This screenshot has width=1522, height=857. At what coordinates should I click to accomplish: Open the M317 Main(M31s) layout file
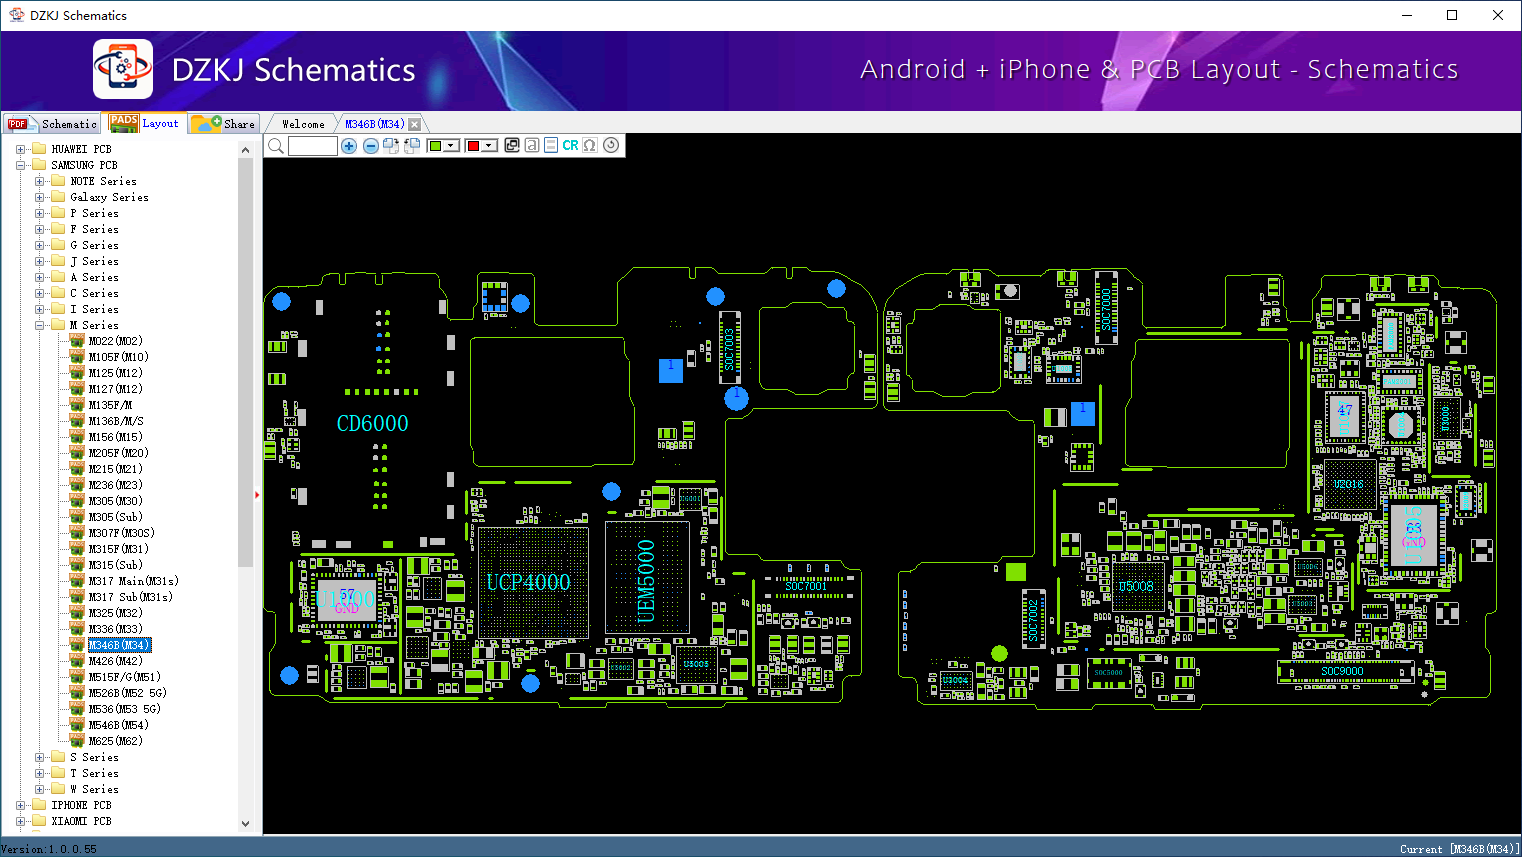134,581
